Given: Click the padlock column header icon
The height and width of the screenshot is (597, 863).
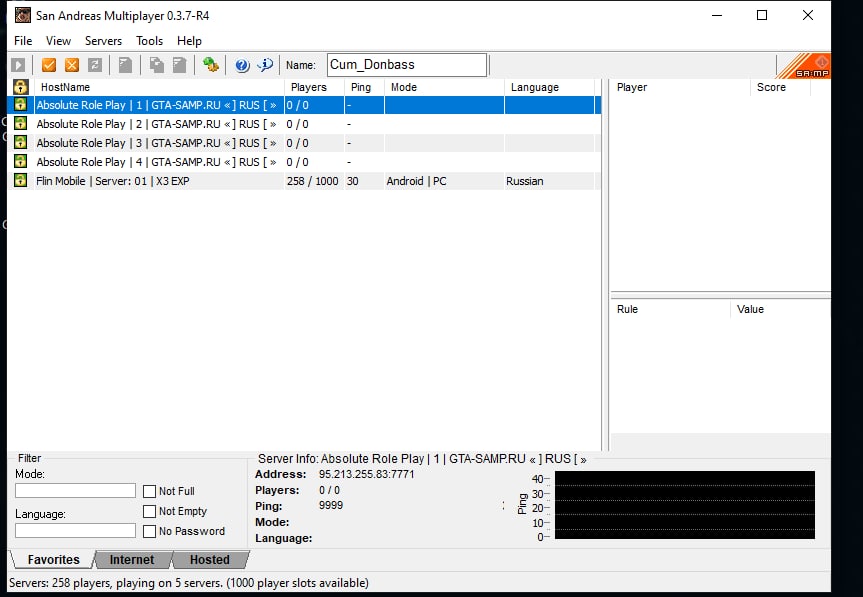Looking at the screenshot, I should (x=21, y=87).
